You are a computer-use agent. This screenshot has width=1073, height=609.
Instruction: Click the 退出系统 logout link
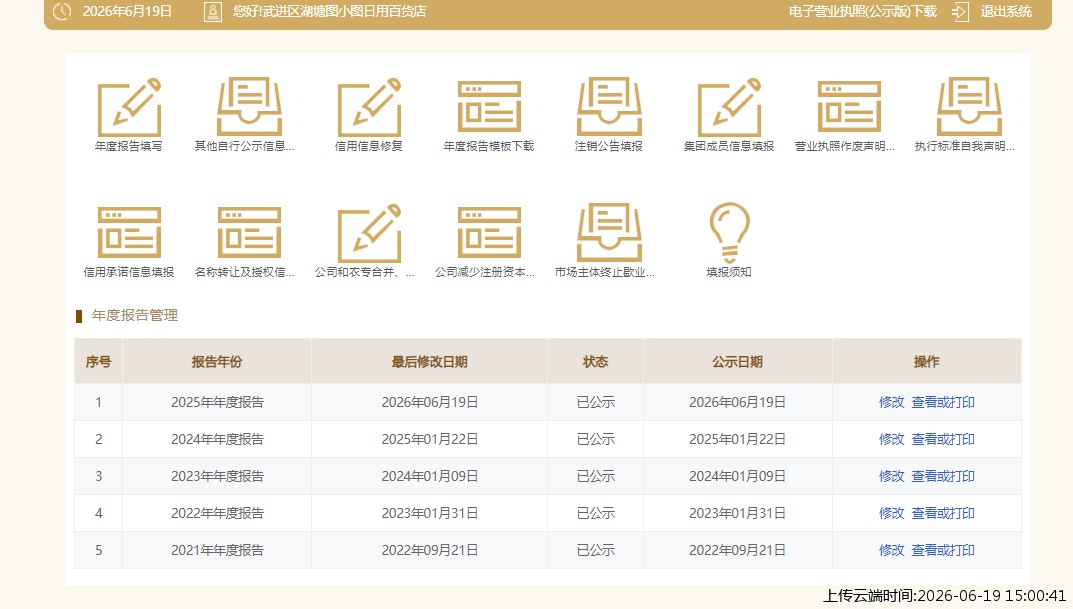pyautogui.click(x=1006, y=11)
